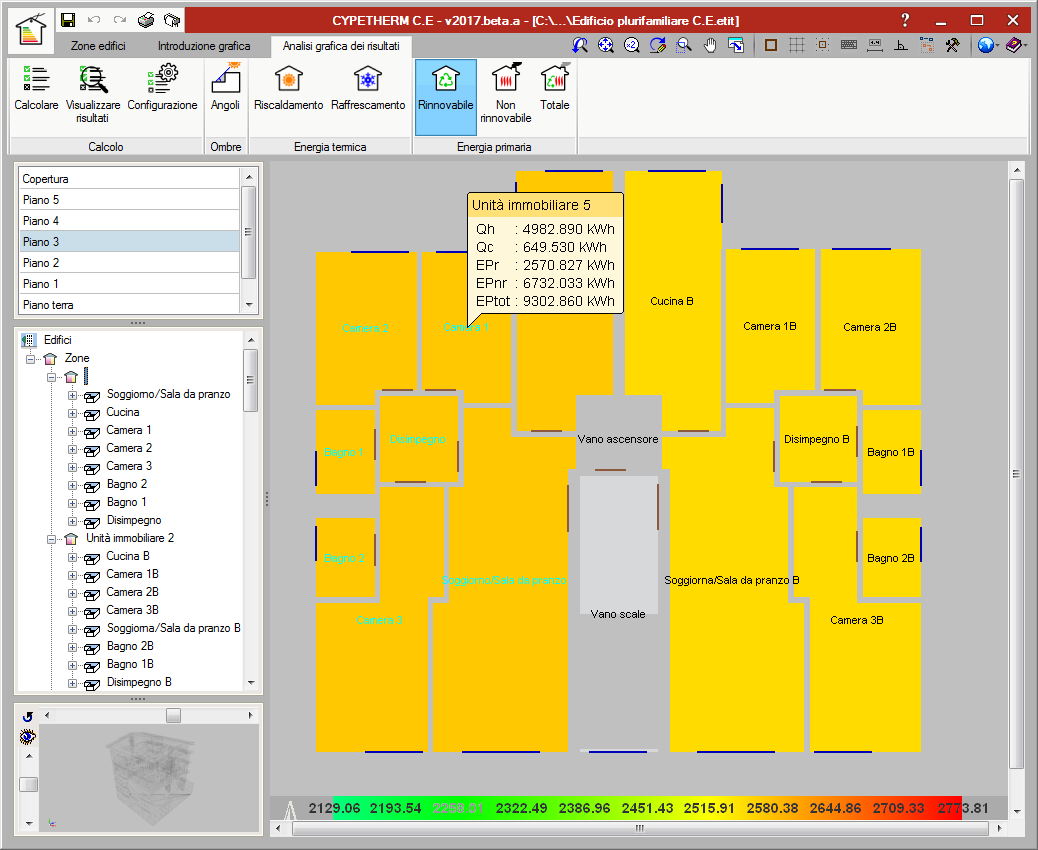Toggle the grid display icon
Viewport: 1038px width, 850px height.
(796, 45)
